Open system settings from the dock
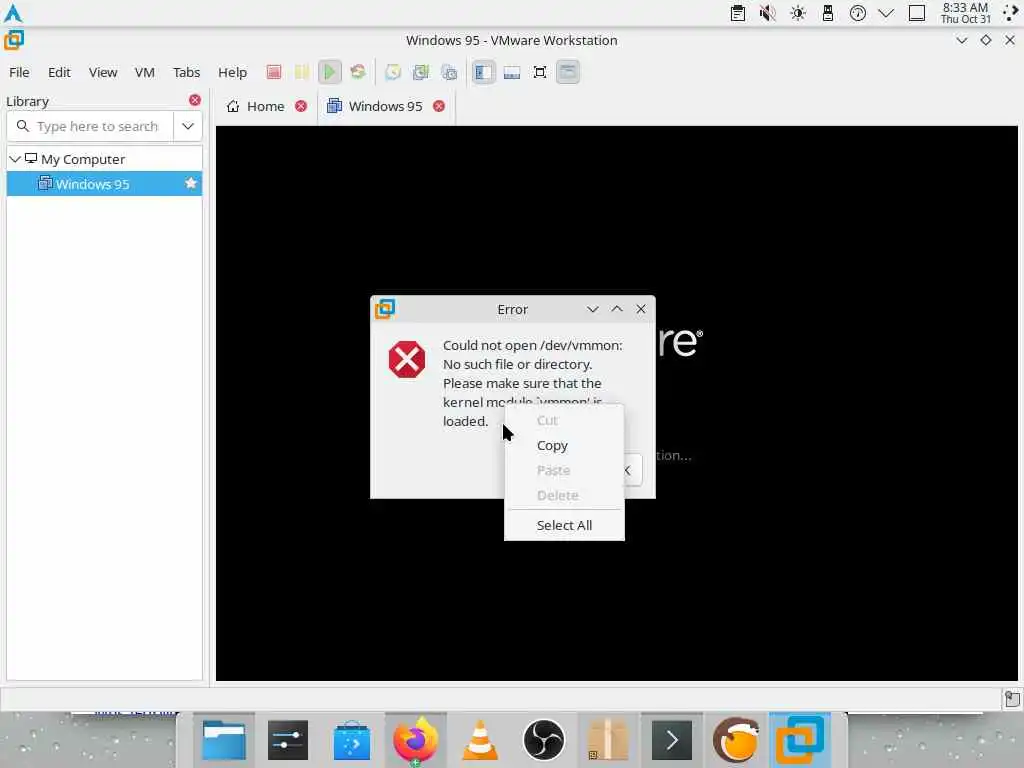 click(x=288, y=740)
